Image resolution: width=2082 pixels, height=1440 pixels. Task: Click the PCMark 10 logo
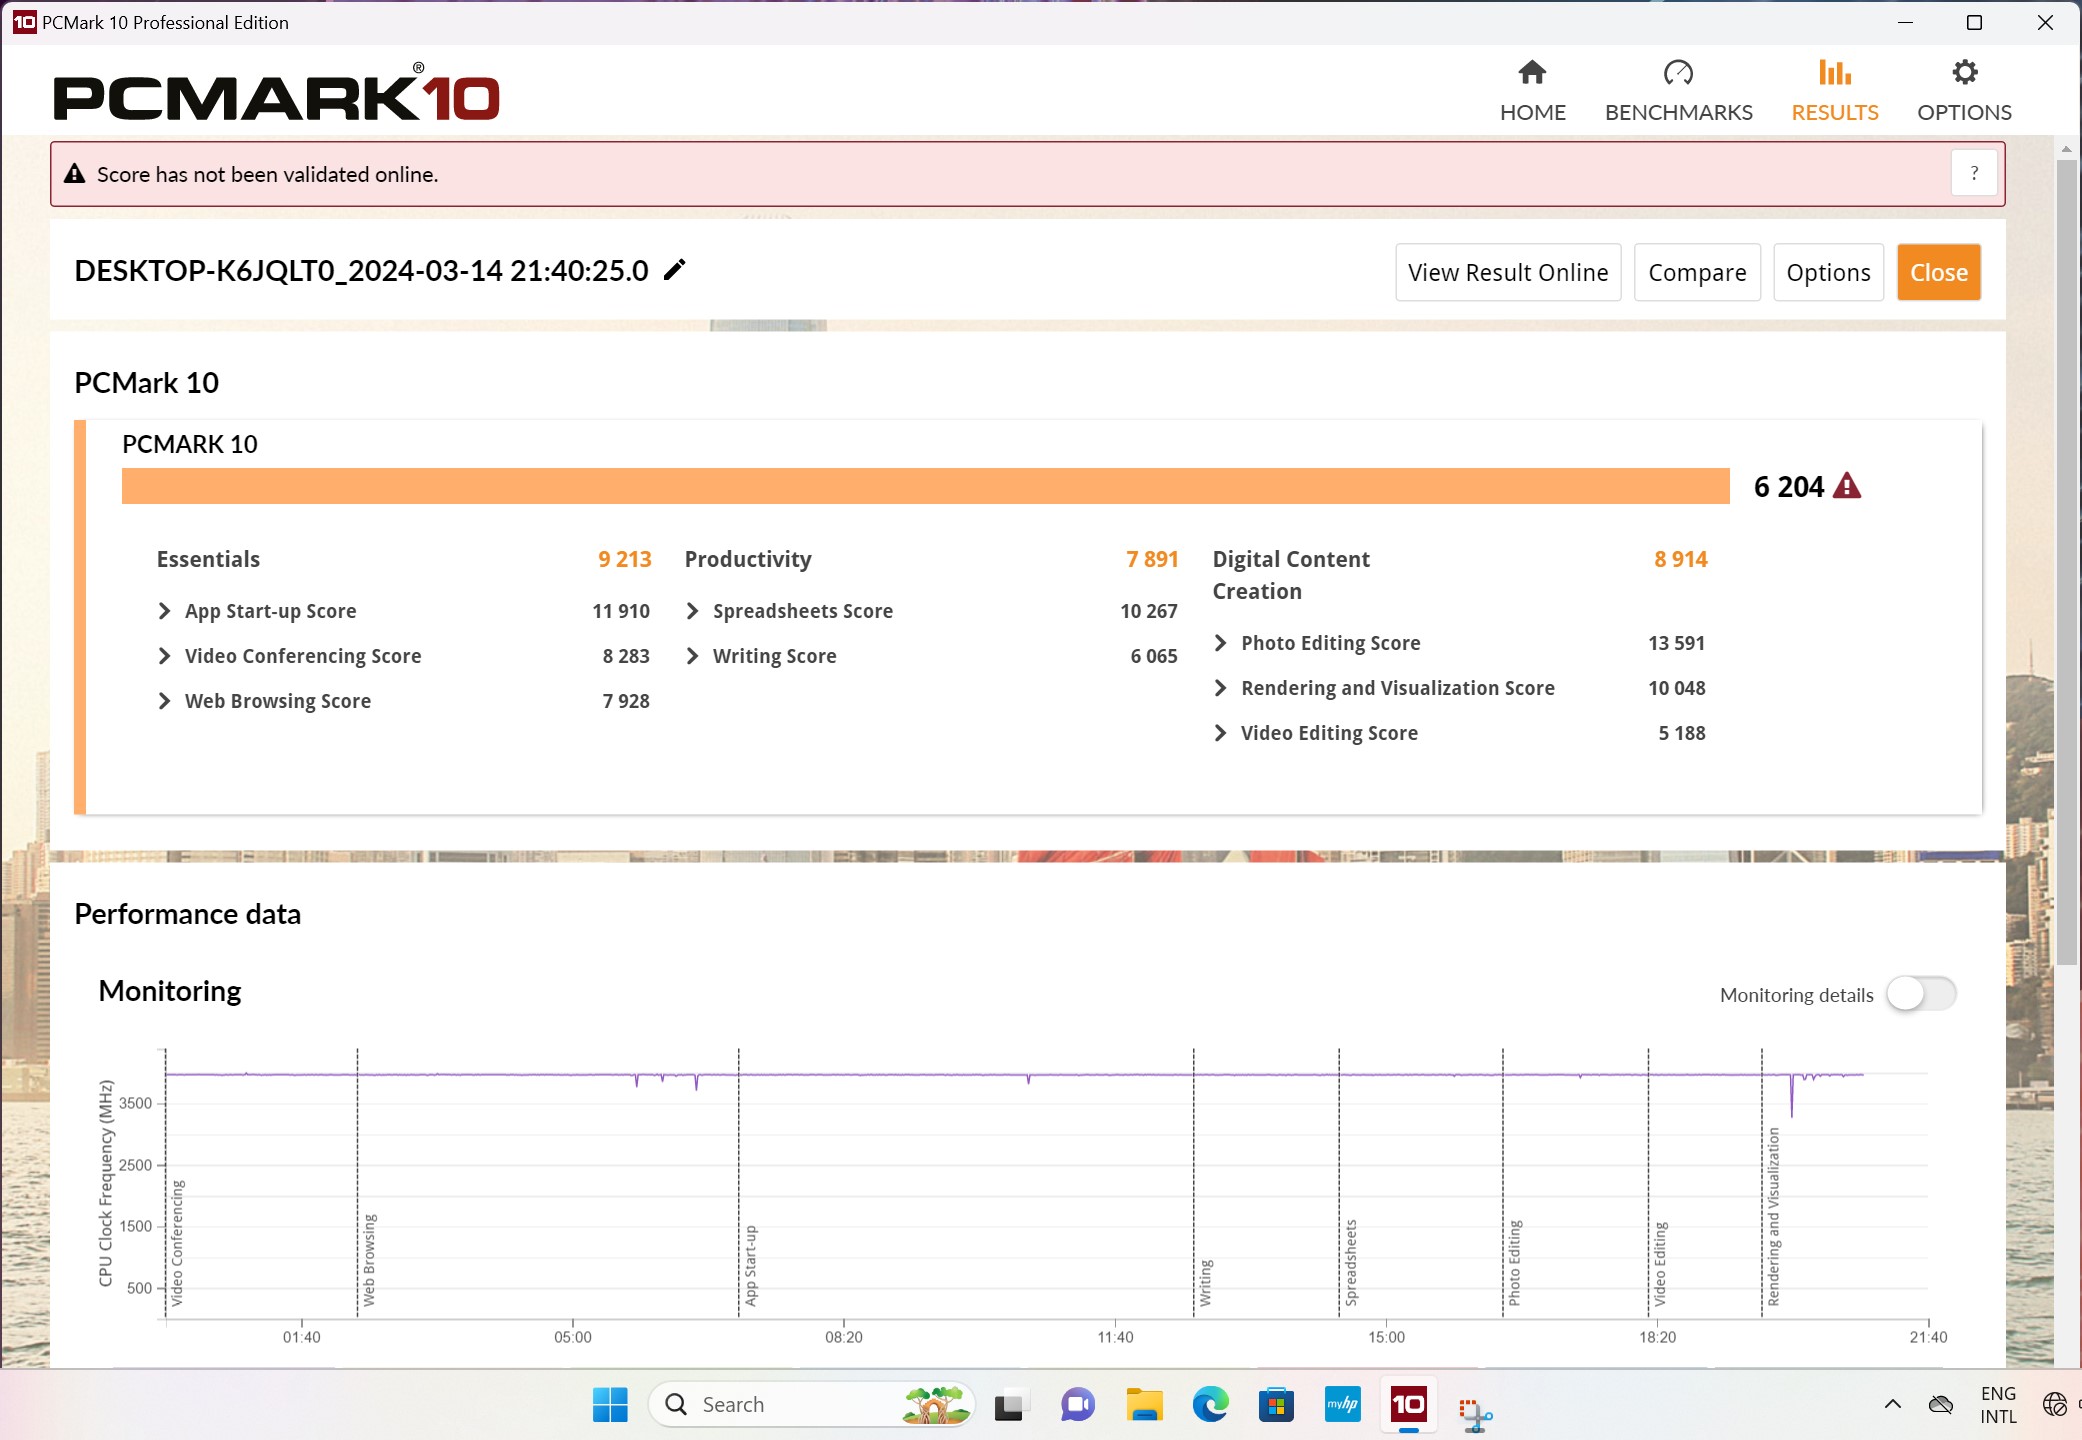(276, 92)
